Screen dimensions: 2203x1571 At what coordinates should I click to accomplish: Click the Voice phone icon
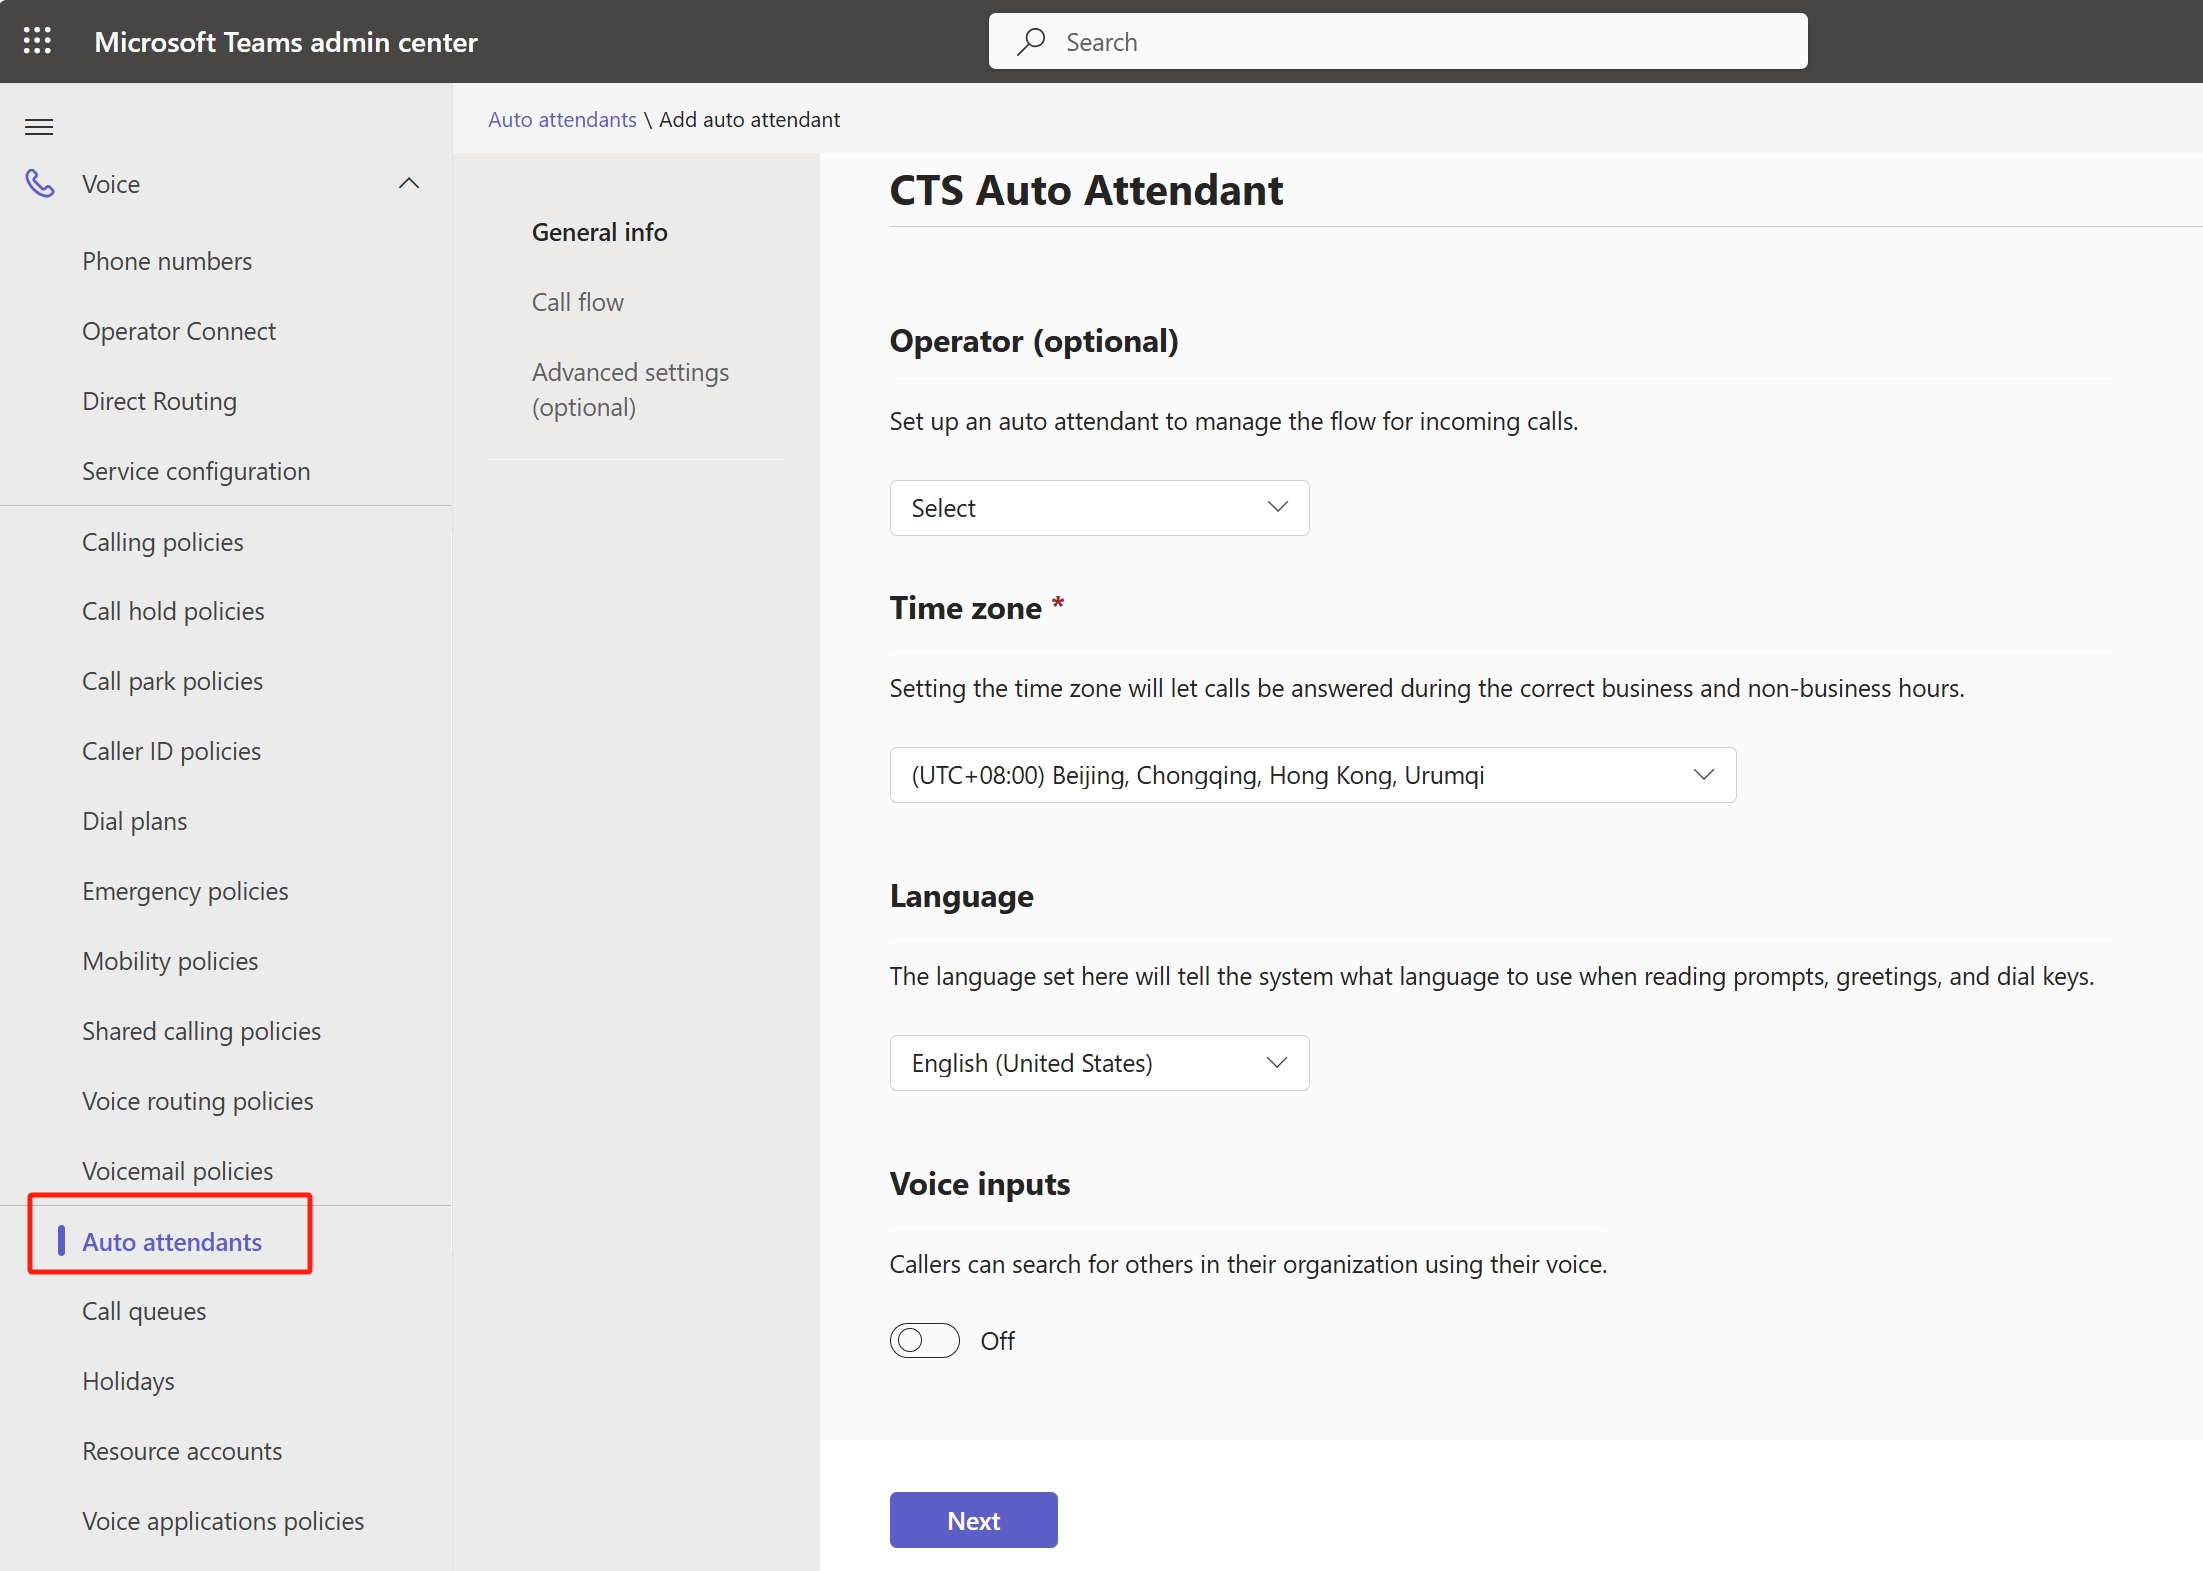(x=40, y=184)
